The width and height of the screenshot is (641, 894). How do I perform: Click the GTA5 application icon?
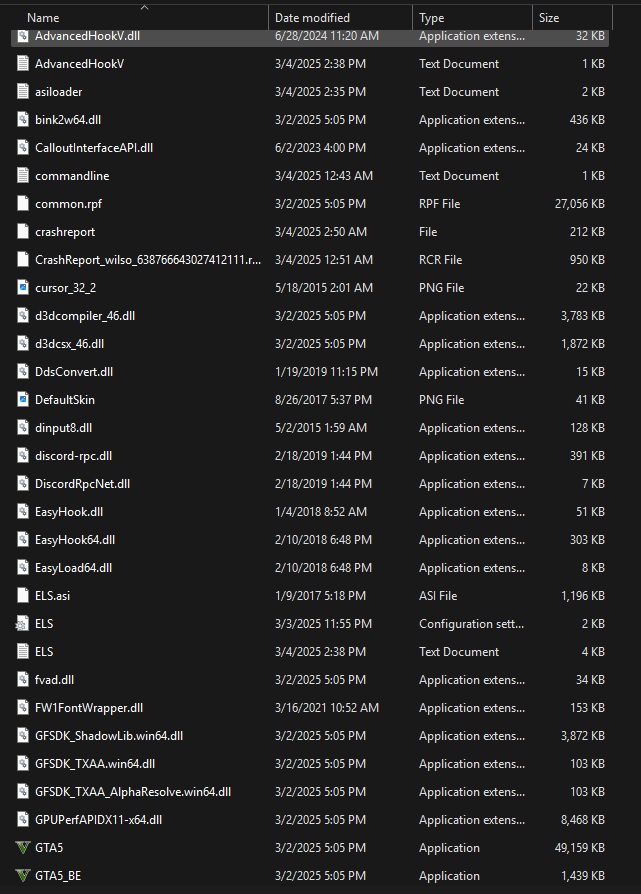(x=23, y=848)
